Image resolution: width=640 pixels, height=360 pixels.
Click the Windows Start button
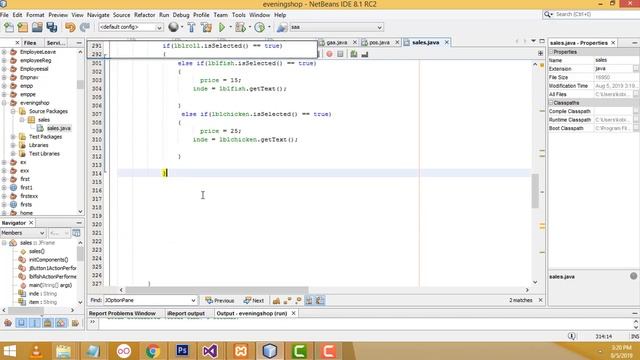[x=9, y=351]
